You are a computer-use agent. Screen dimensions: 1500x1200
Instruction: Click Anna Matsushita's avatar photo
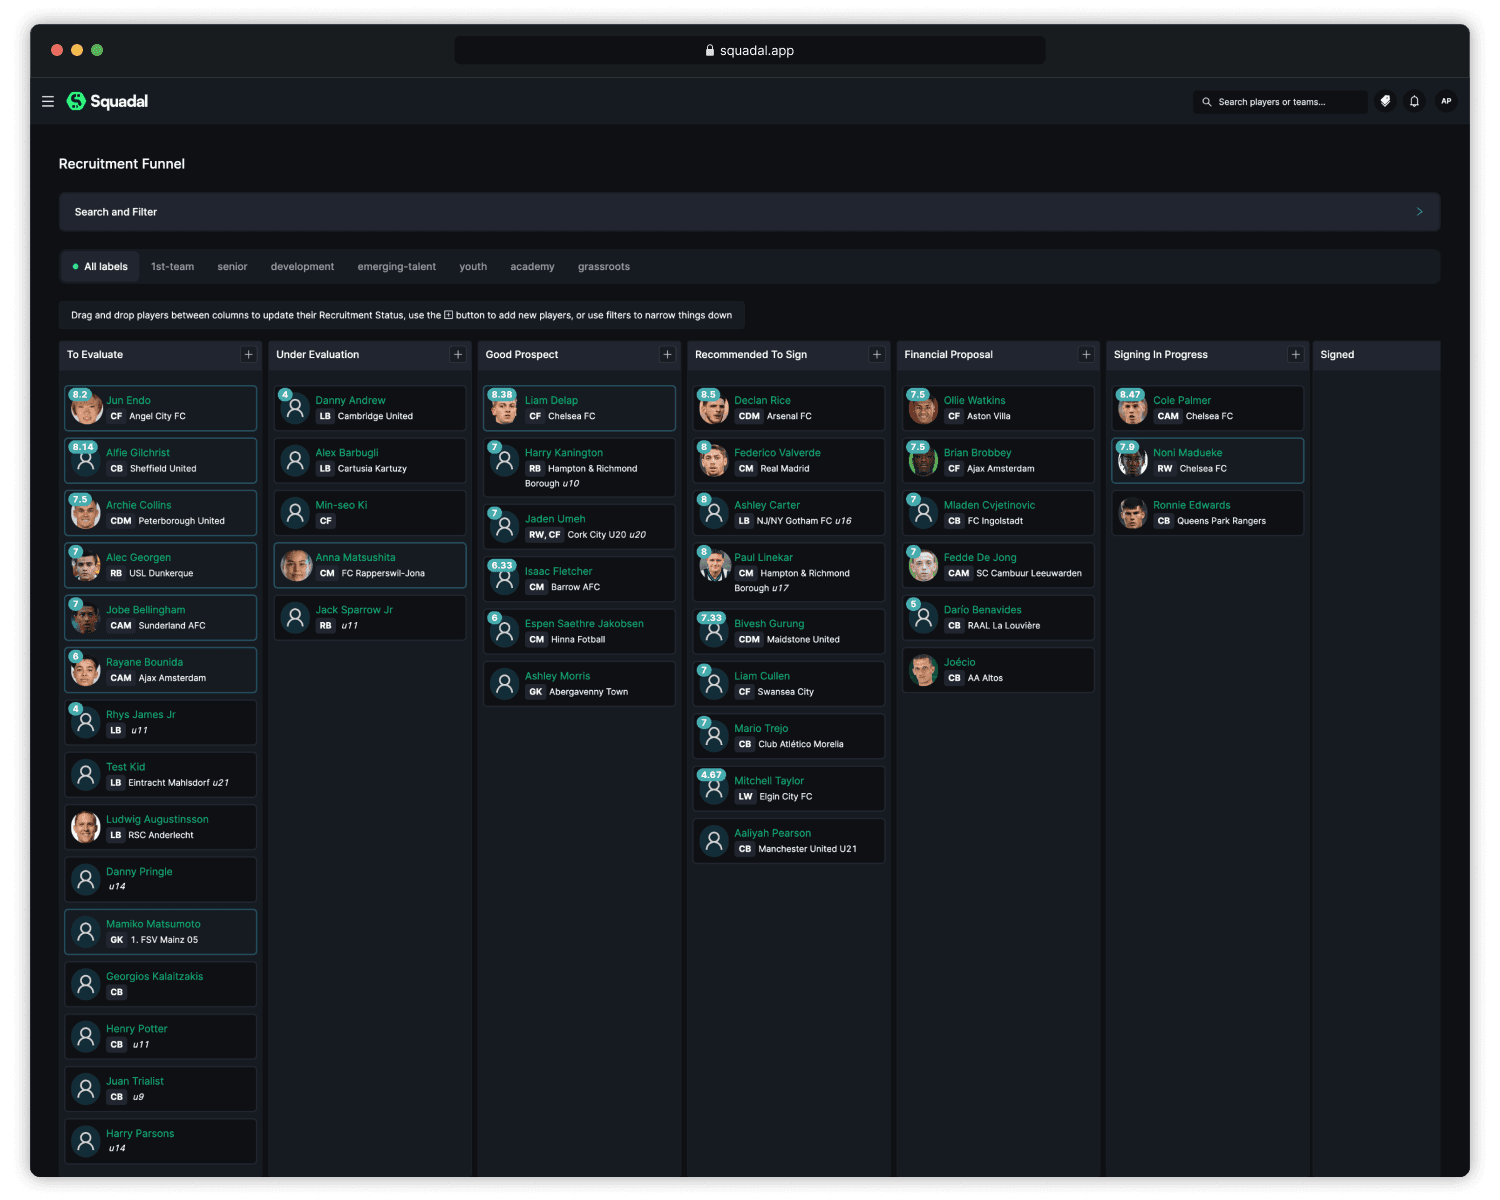[295, 565]
